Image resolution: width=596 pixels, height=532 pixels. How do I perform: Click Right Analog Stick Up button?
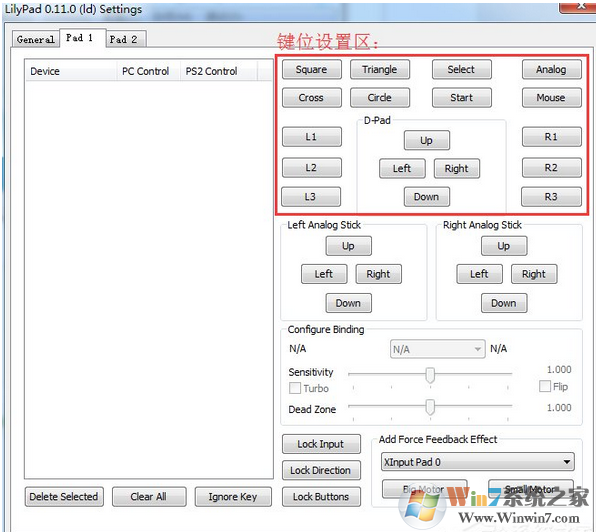coord(504,246)
